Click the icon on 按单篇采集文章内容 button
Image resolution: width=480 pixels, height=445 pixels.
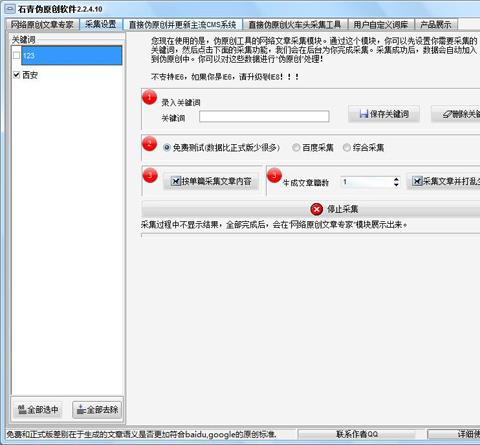point(176,181)
